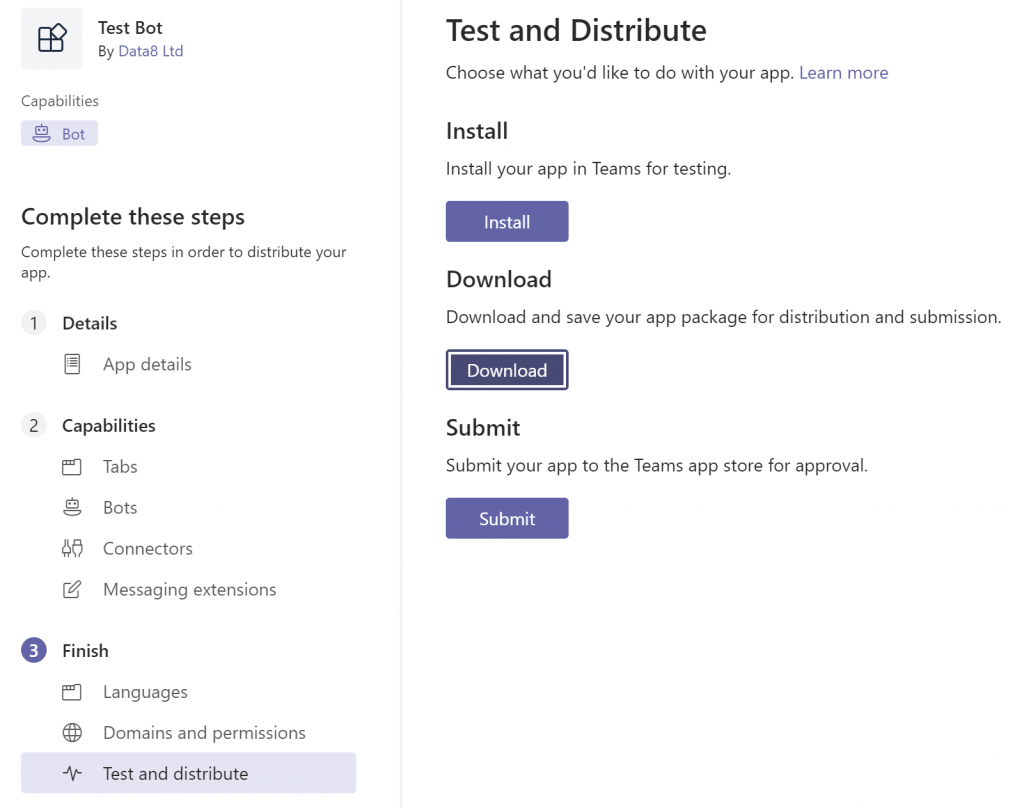Click the Connectors plug icon
Screen dimensions: 1024x808
tap(72, 549)
